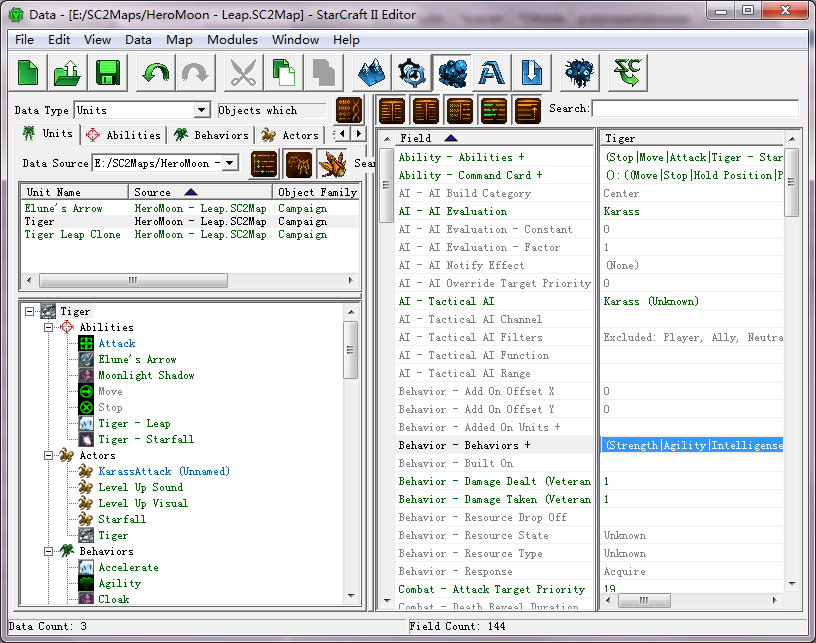Click the Search input field

[x=695, y=108]
